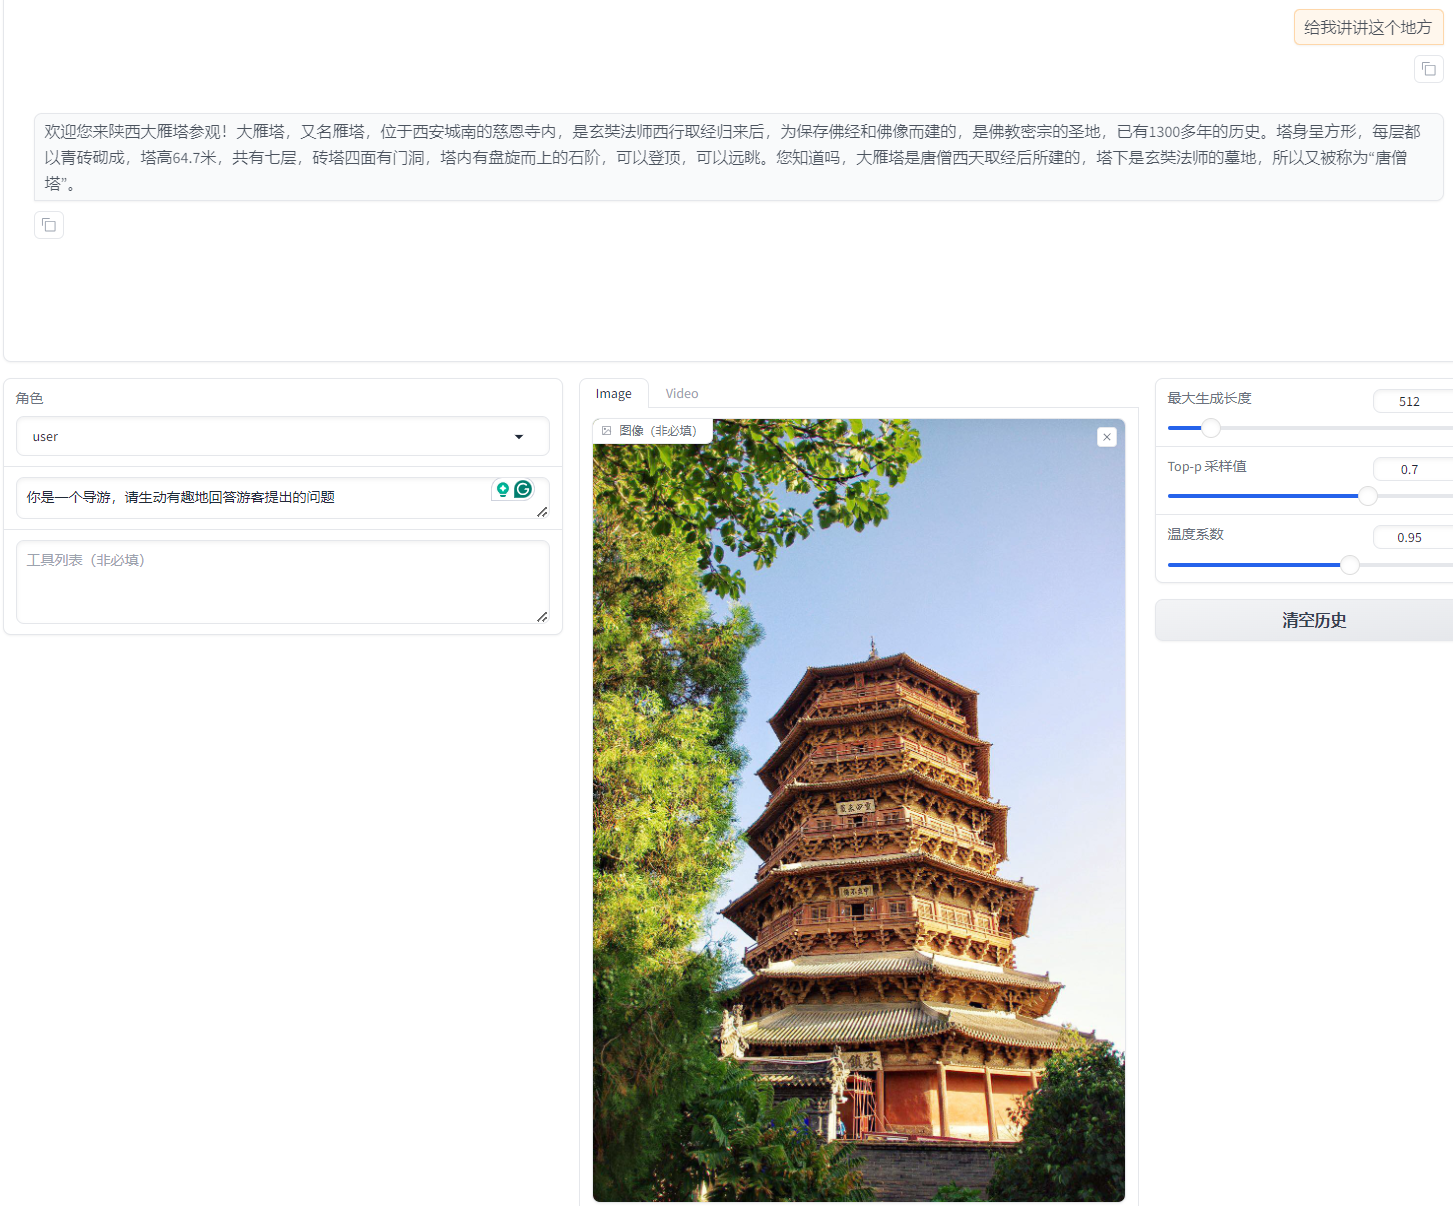
Task: Grab the 工具列表 textarea resize handle
Action: [x=542, y=616]
